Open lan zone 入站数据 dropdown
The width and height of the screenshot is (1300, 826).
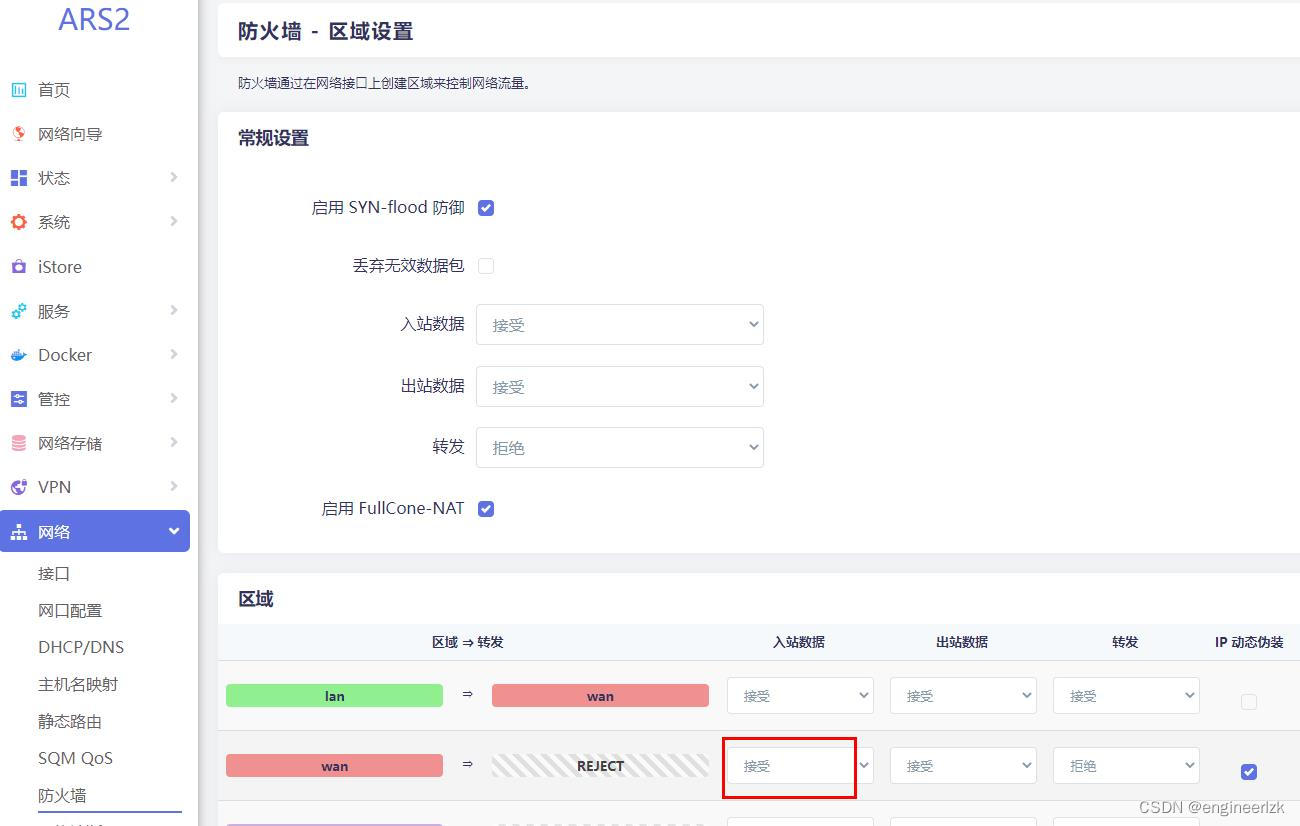[x=800, y=696]
